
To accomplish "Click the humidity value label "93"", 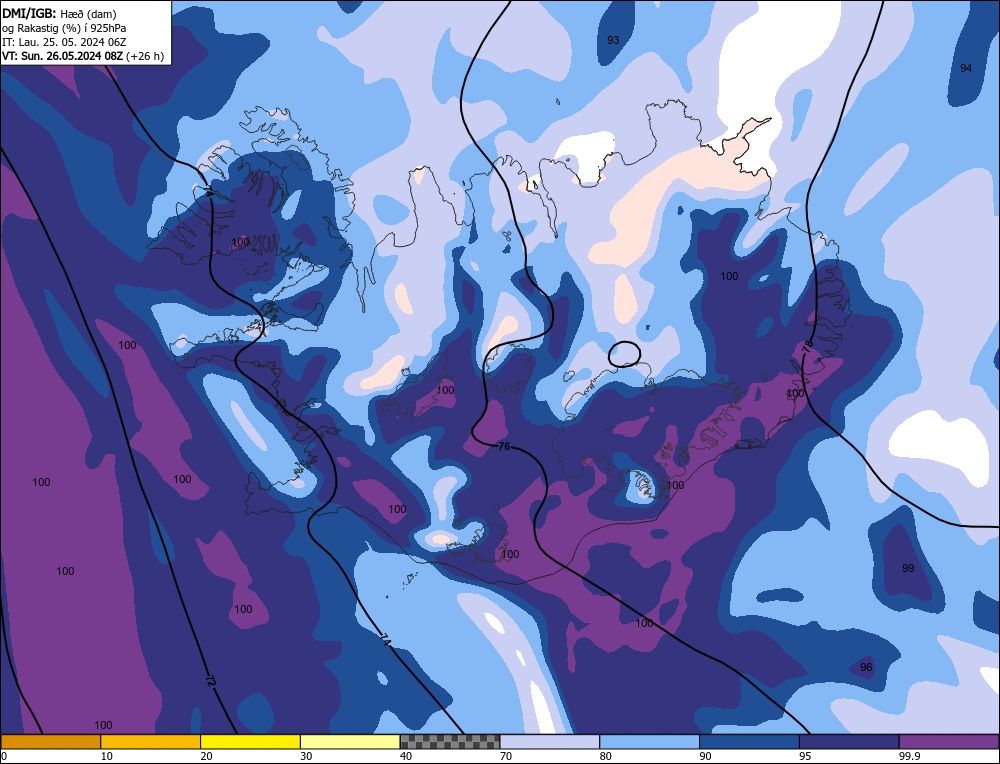I will pyautogui.click(x=613, y=40).
